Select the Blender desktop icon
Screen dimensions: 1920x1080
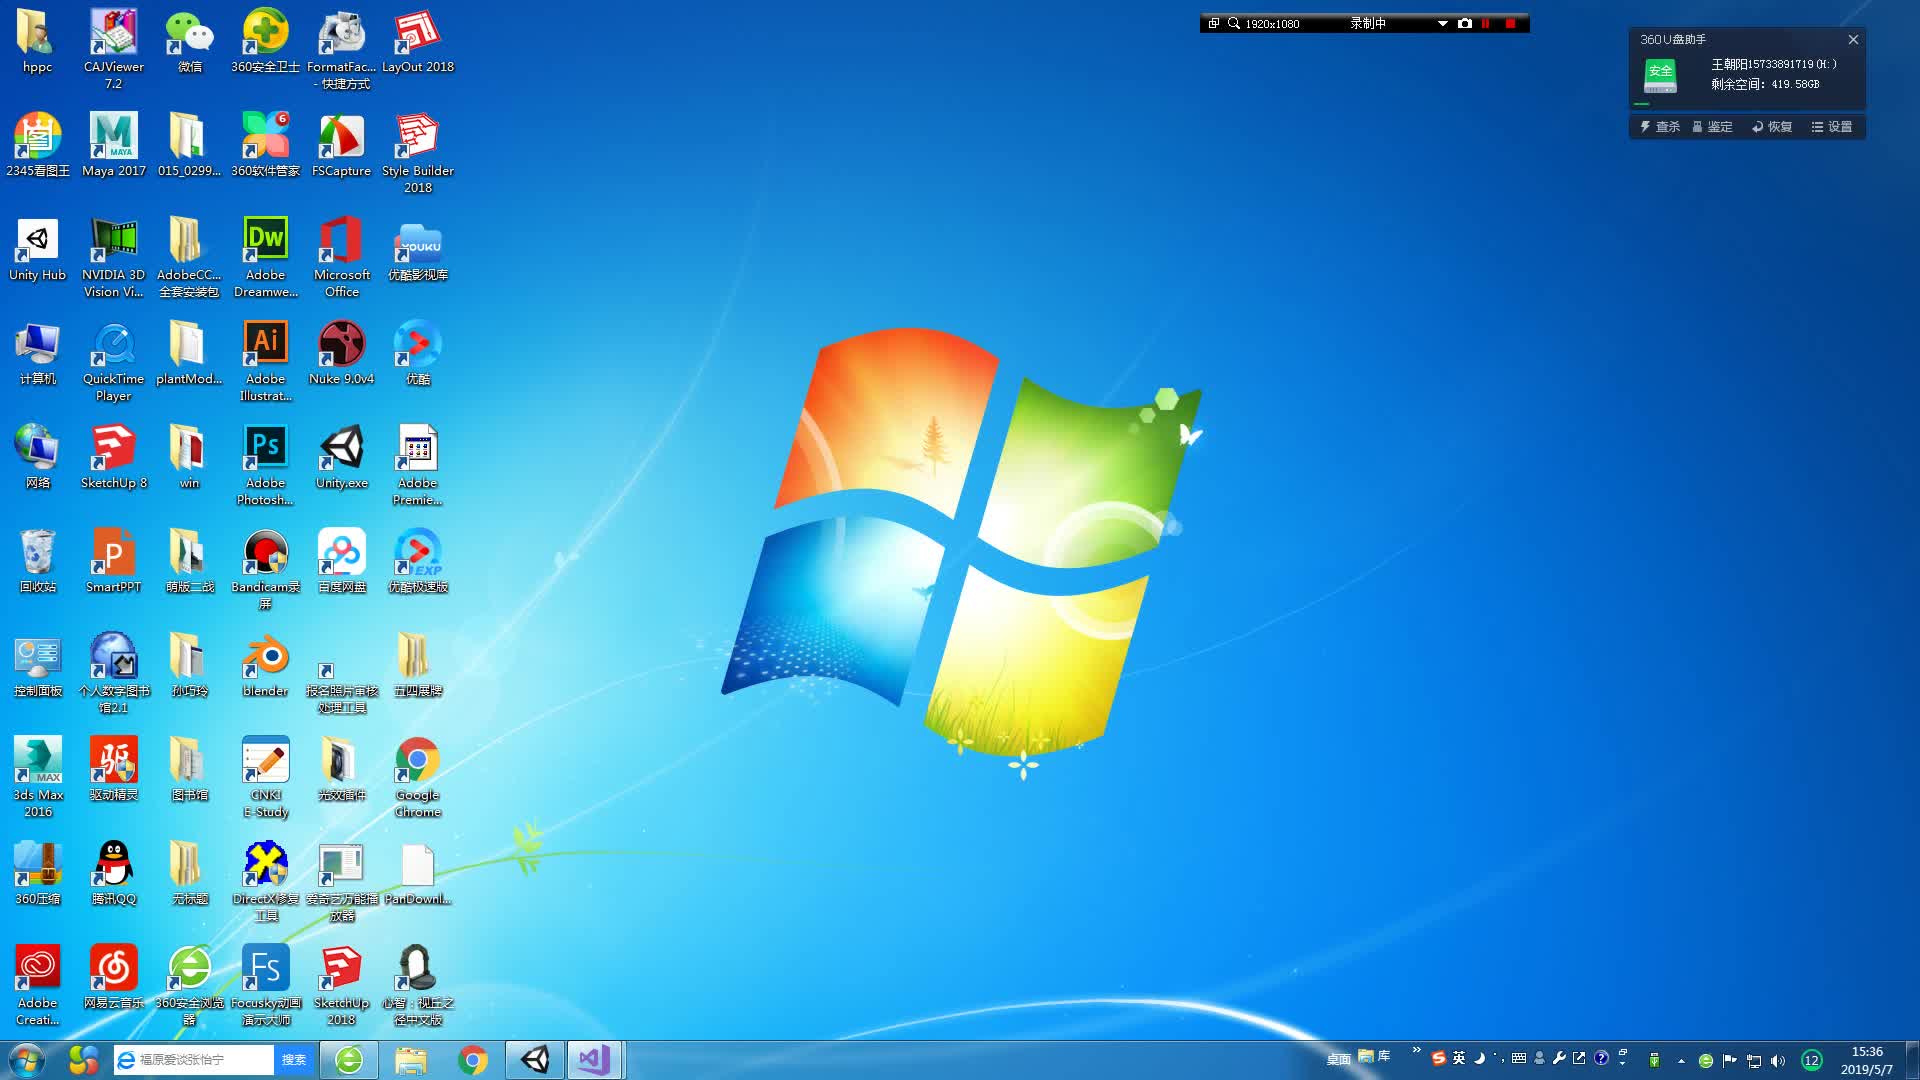(x=265, y=666)
